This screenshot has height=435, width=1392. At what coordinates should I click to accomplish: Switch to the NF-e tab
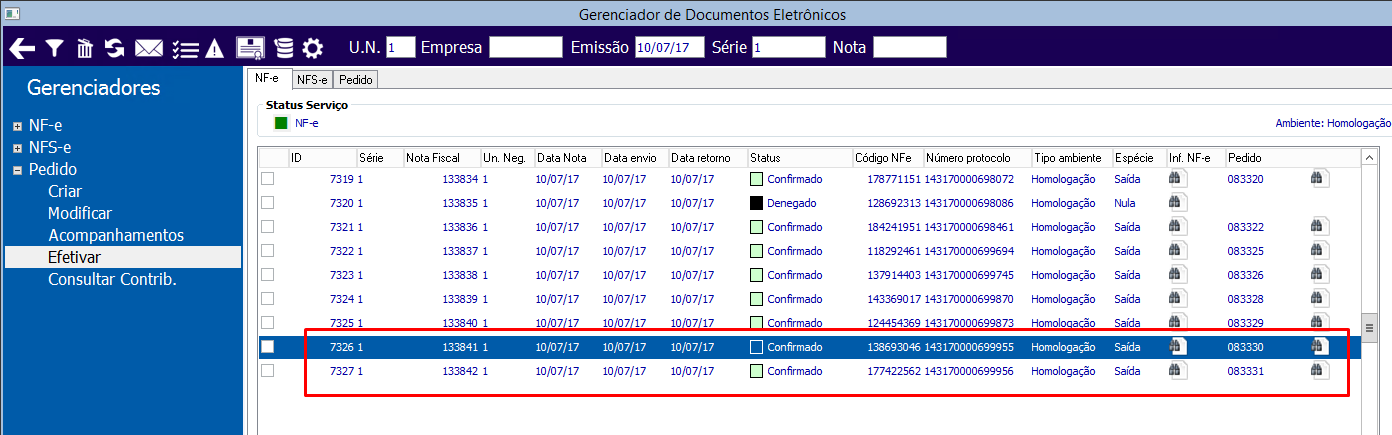tap(268, 78)
